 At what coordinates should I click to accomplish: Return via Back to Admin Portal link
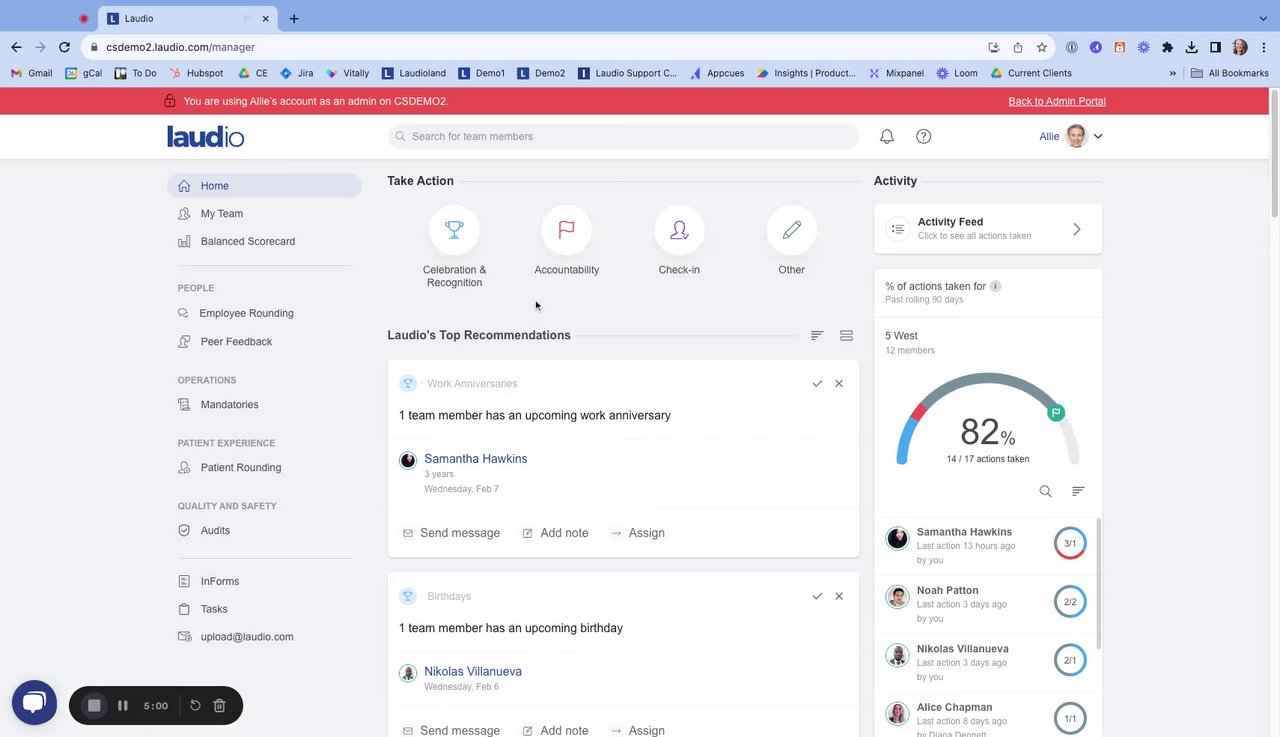pyautogui.click(x=1057, y=101)
